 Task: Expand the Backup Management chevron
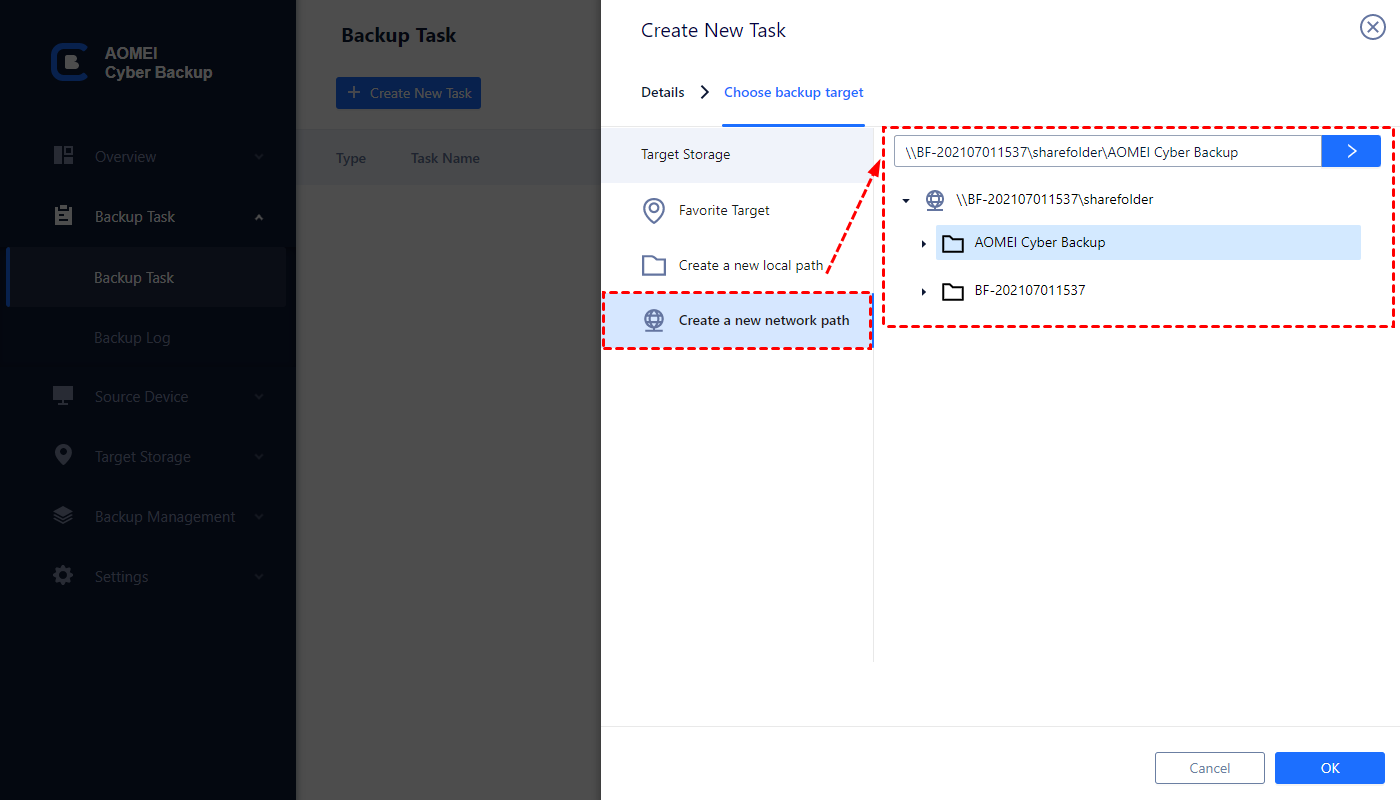pos(259,517)
